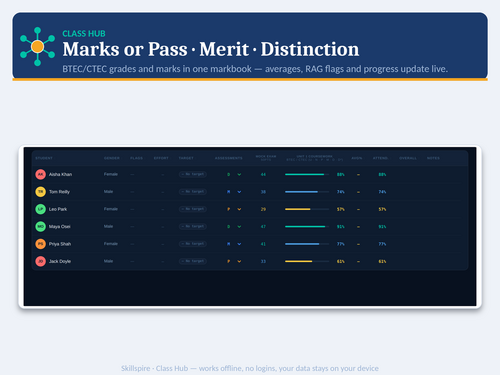500x375 pixels.
Task: Click the Student column header
Action: click(x=44, y=158)
